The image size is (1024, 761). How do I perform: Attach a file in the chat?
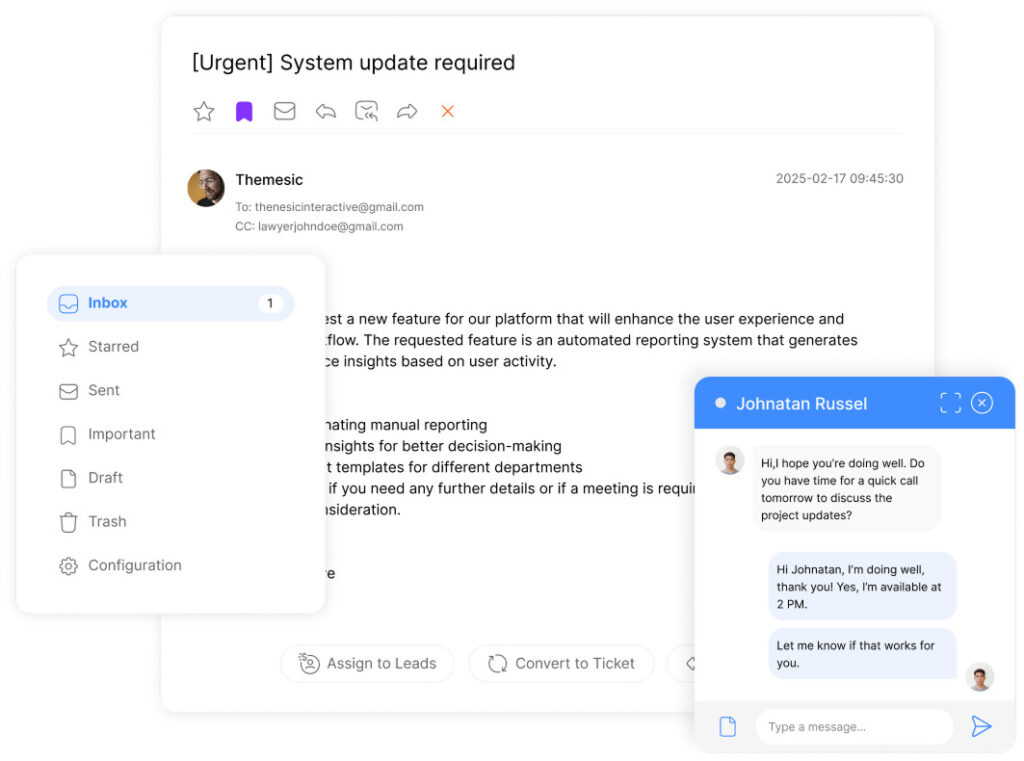point(728,727)
